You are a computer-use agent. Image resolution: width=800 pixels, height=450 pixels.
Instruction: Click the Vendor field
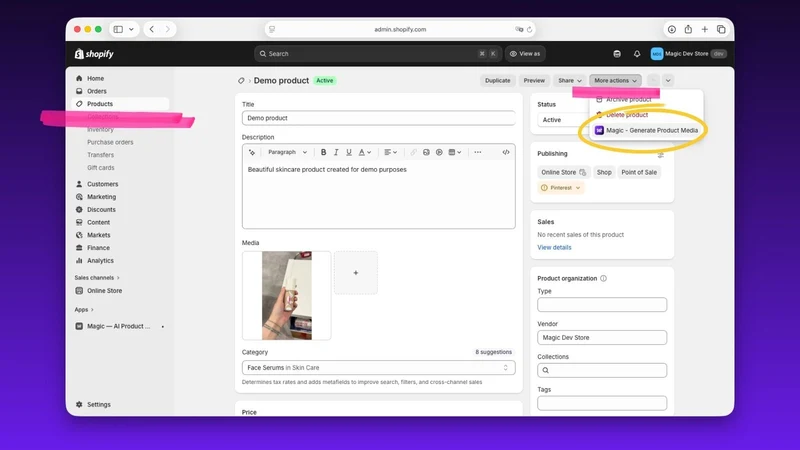click(602, 338)
